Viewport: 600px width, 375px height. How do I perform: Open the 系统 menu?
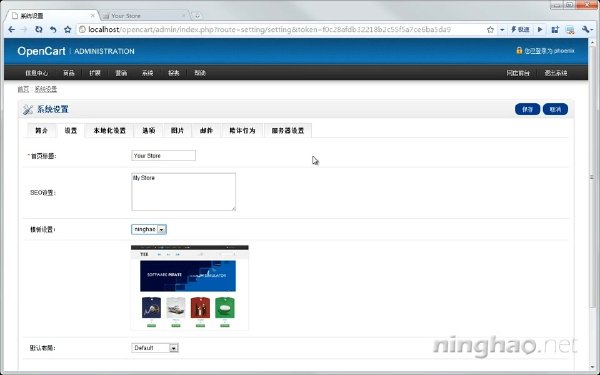[147, 73]
